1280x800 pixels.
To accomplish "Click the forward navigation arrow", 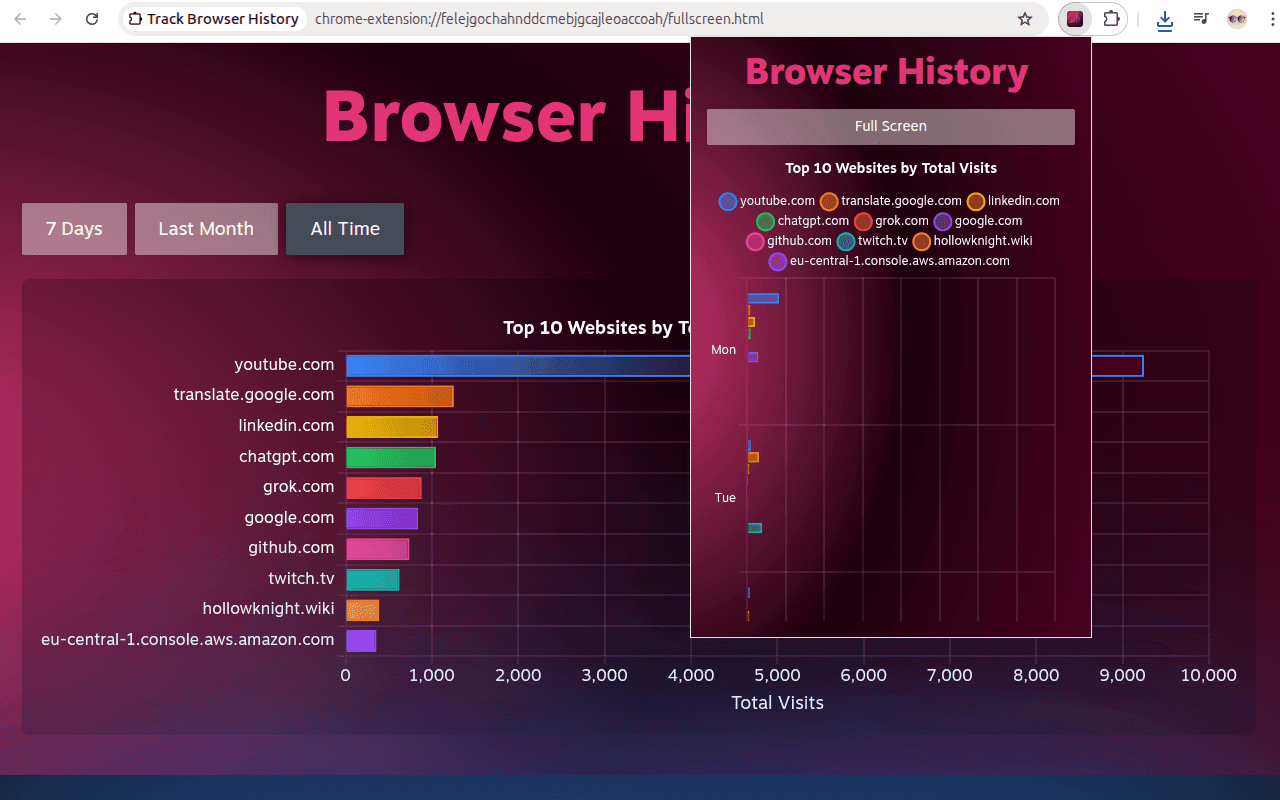I will (x=55, y=18).
